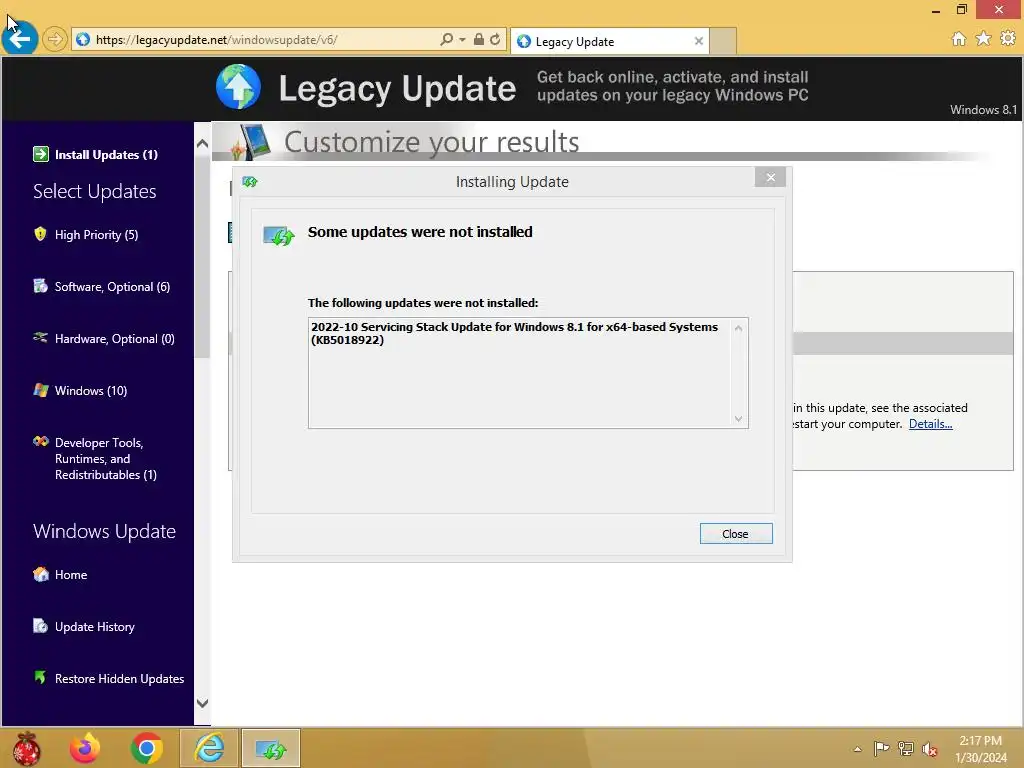1024x768 pixels.
Task: Click the Legacy Update globe logo
Action: [x=238, y=87]
